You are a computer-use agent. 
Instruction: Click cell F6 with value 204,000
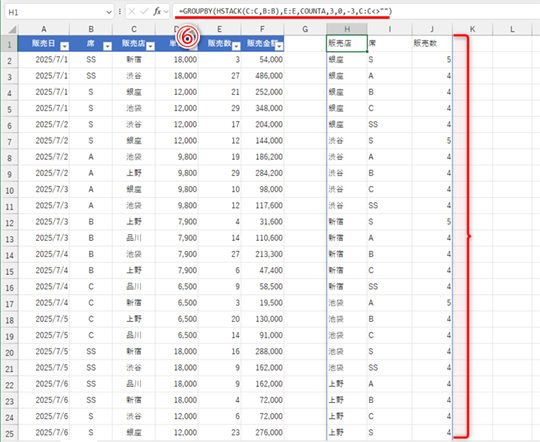(262, 124)
